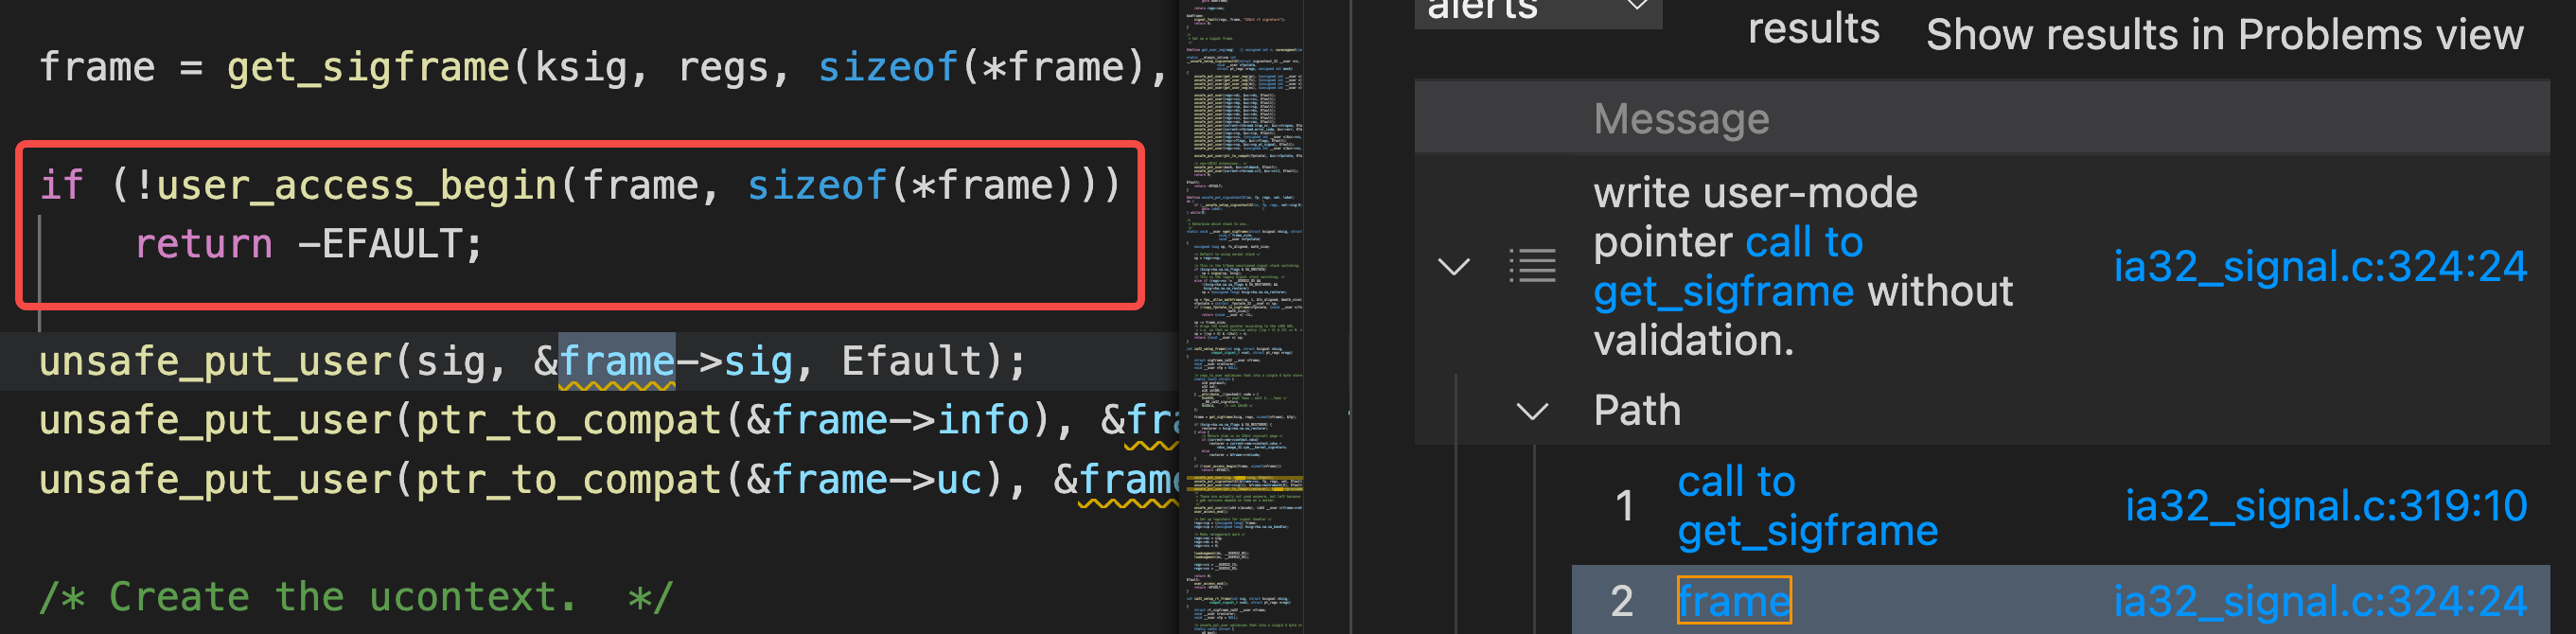Click the results count label
The height and width of the screenshot is (634, 2576).
click(1813, 28)
